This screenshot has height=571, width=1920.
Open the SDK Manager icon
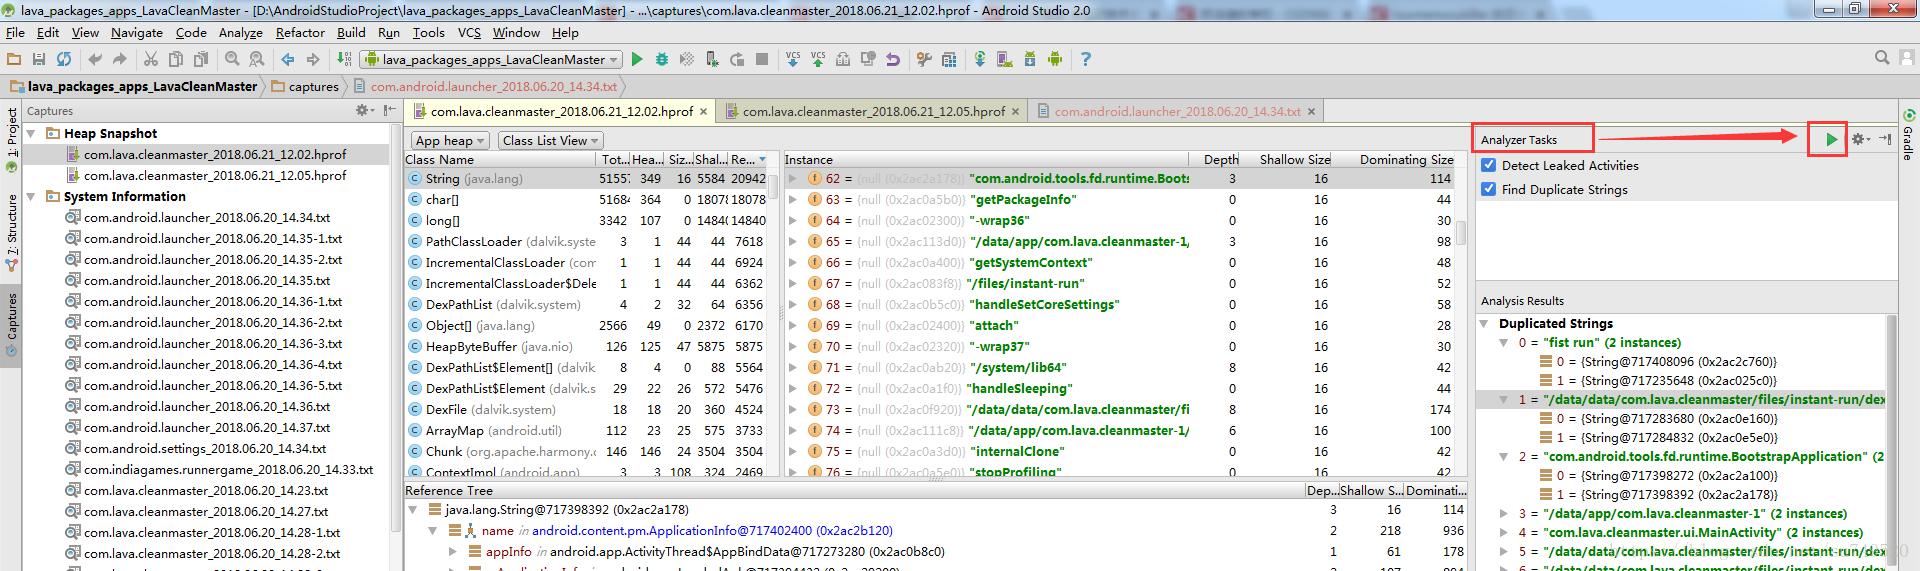click(1030, 59)
